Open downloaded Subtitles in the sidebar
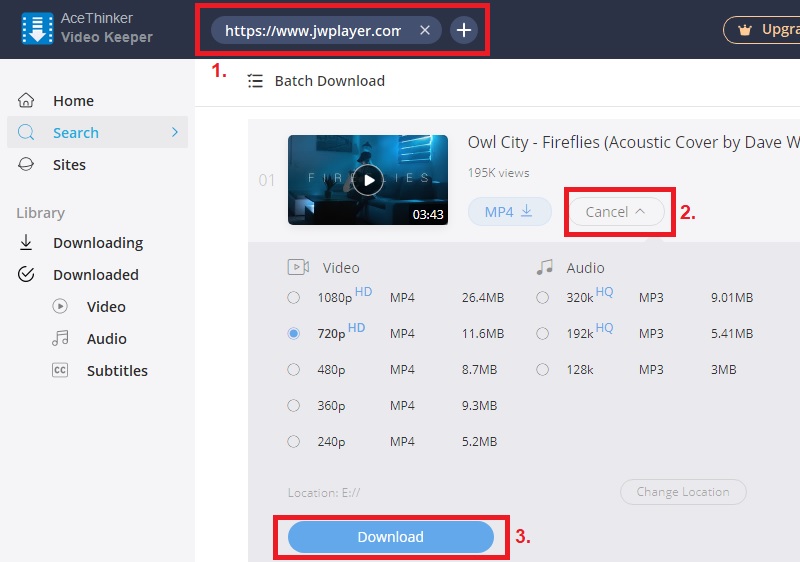The image size is (800, 562). (x=117, y=371)
